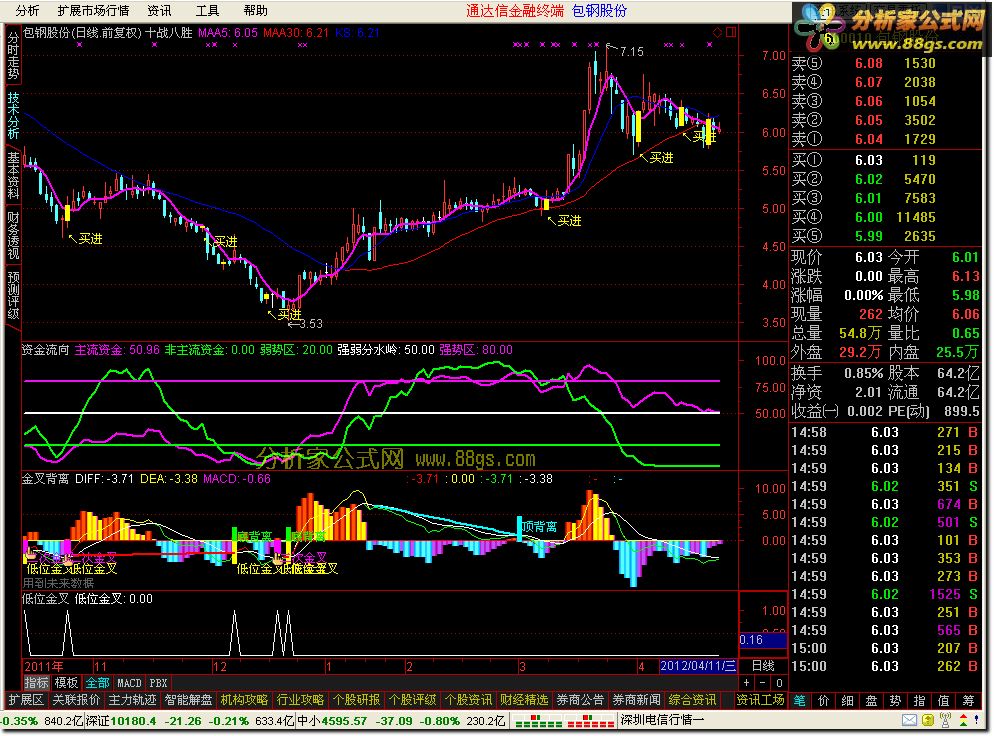The height and width of the screenshot is (736, 994).
Task: Open the 资讯工场 tab
Action: pyautogui.click(x=760, y=700)
